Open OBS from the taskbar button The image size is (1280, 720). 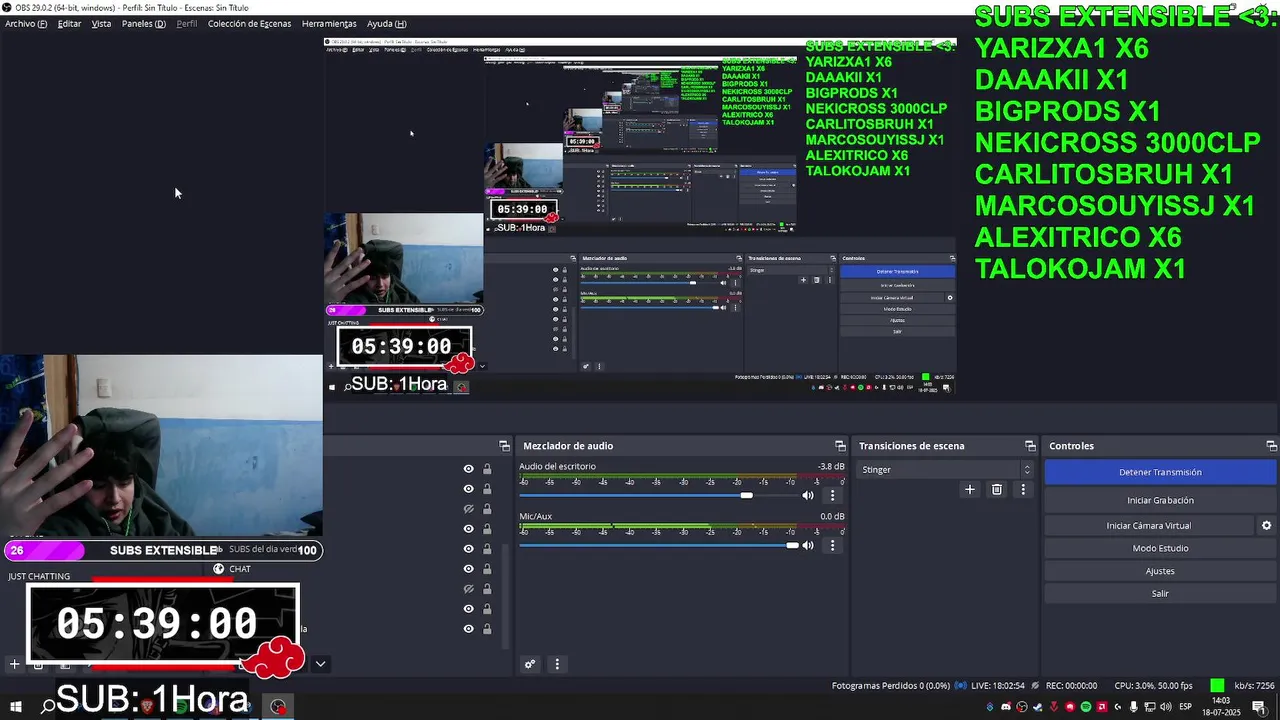(x=278, y=706)
